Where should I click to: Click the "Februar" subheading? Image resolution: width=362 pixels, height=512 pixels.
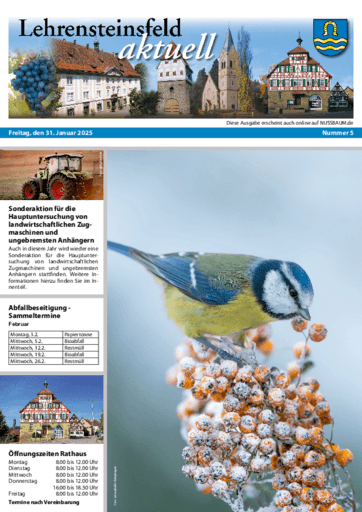pyautogui.click(x=19, y=324)
